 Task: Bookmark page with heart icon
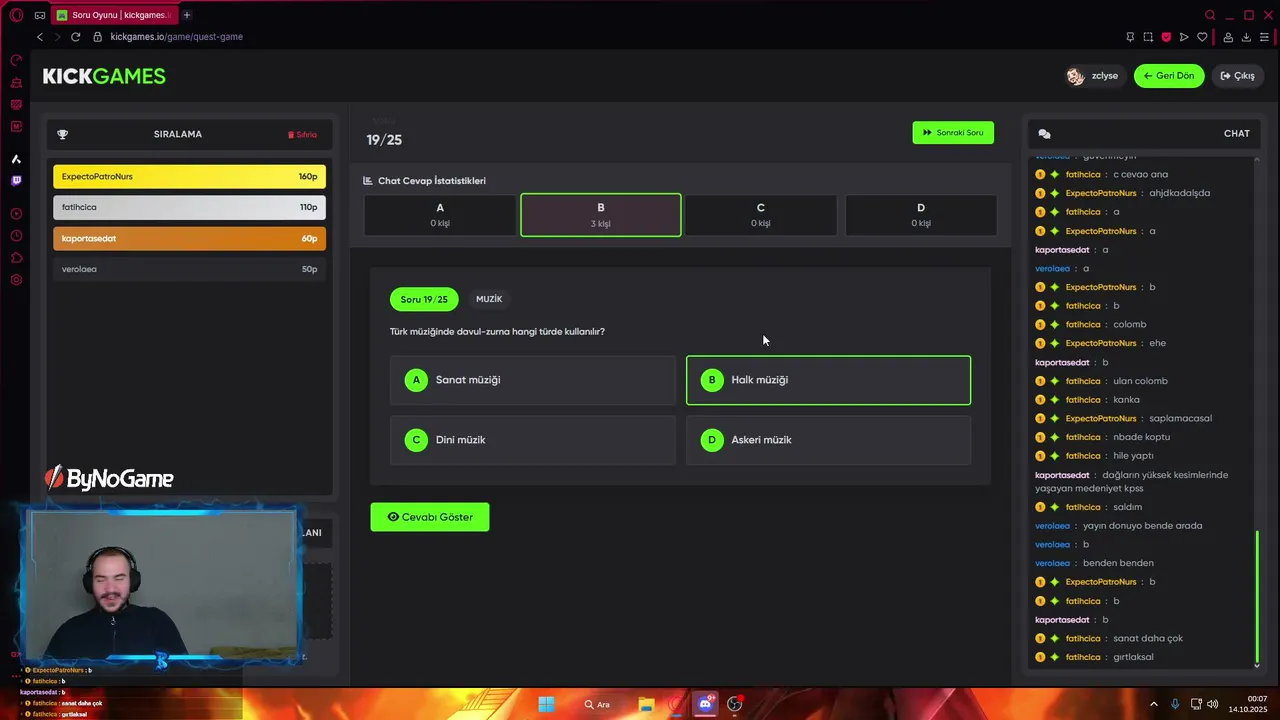[x=1202, y=37]
